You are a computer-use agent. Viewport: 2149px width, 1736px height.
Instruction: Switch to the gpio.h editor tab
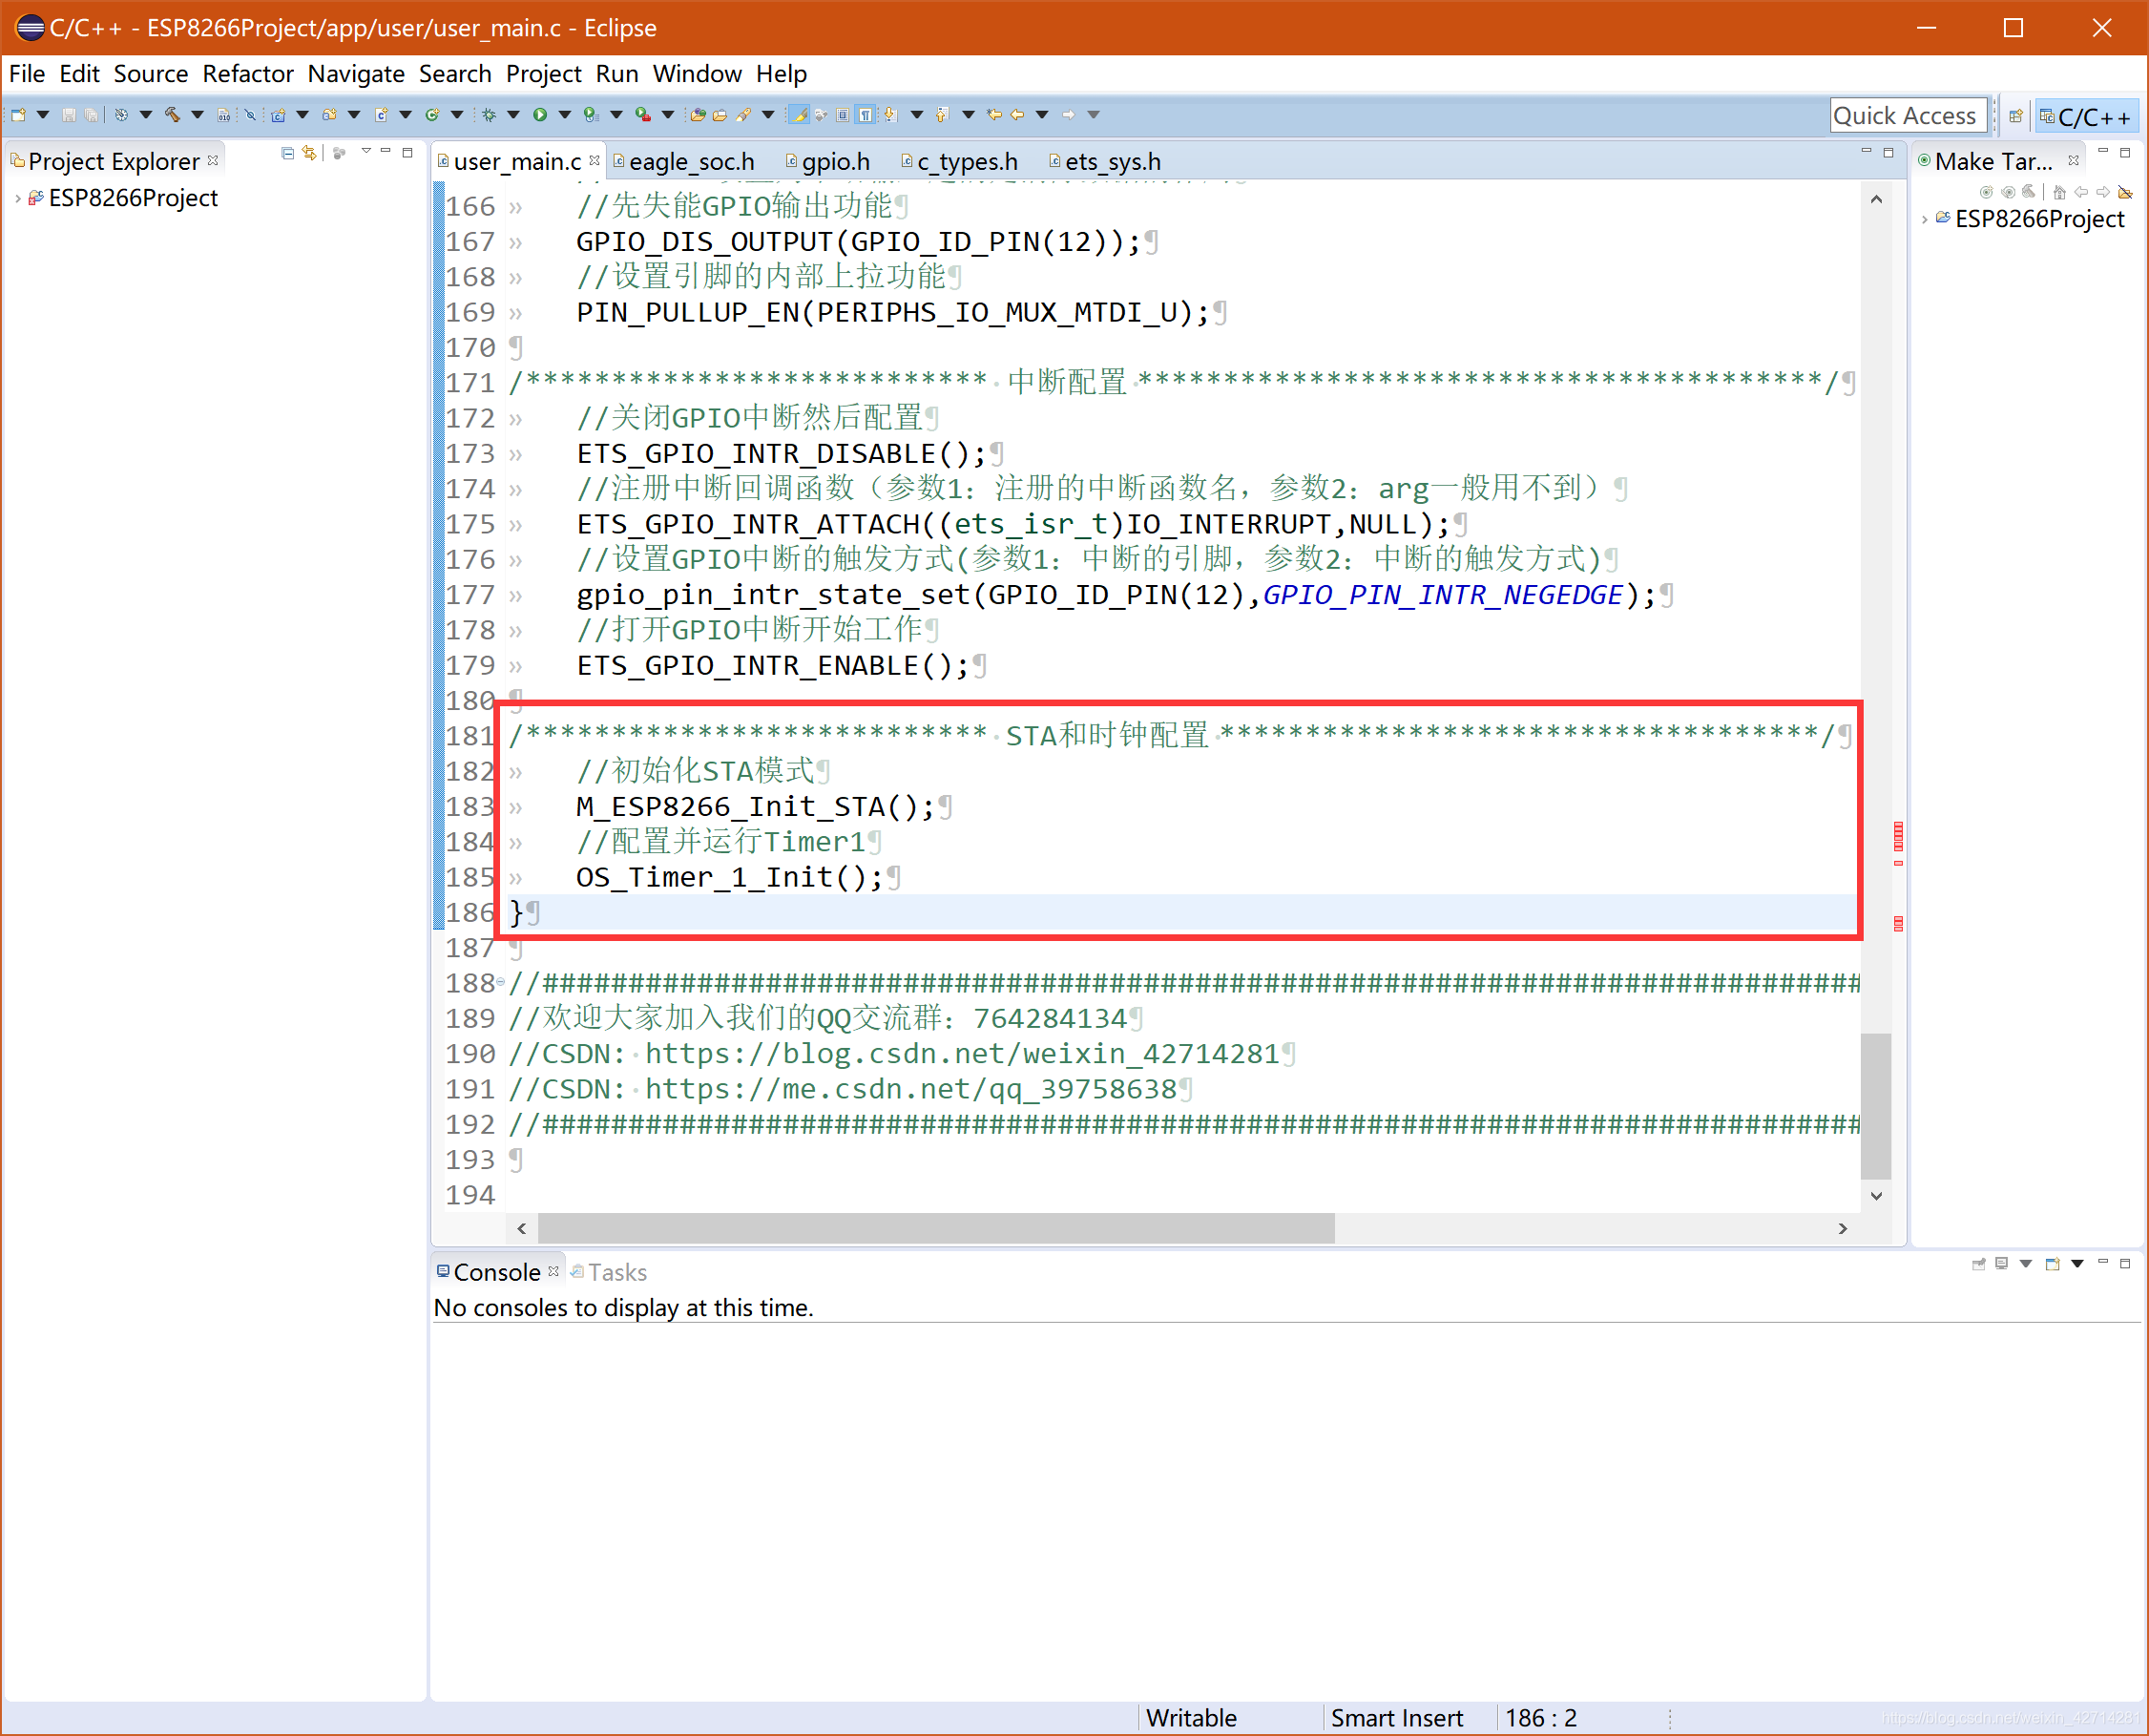click(834, 162)
